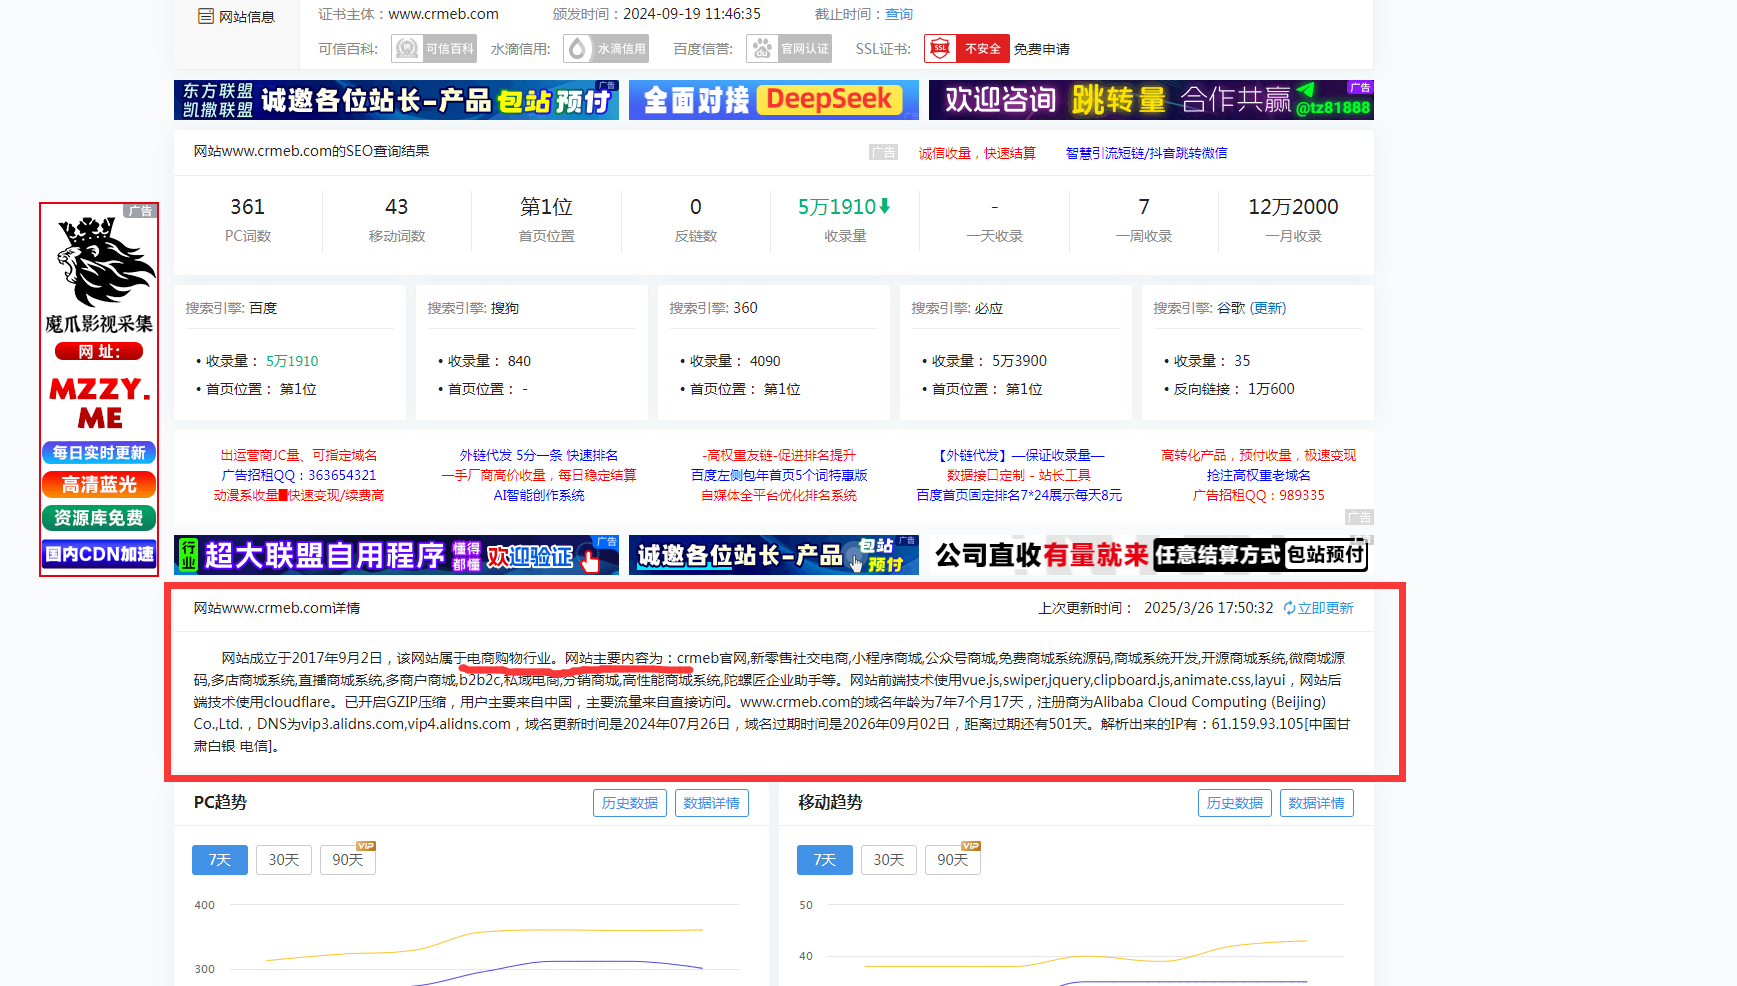The width and height of the screenshot is (1737, 986).
Task: Click the 12万2000 一月收录 stat
Action: 1293,220
